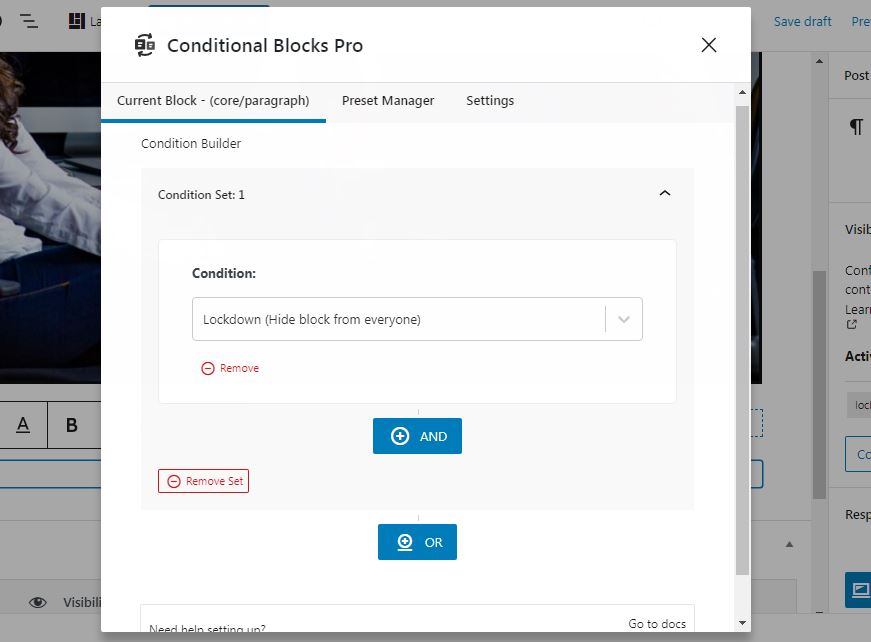Image resolution: width=871 pixels, height=642 pixels.
Task: Click the Post tab in sidebar
Action: [x=856, y=76]
